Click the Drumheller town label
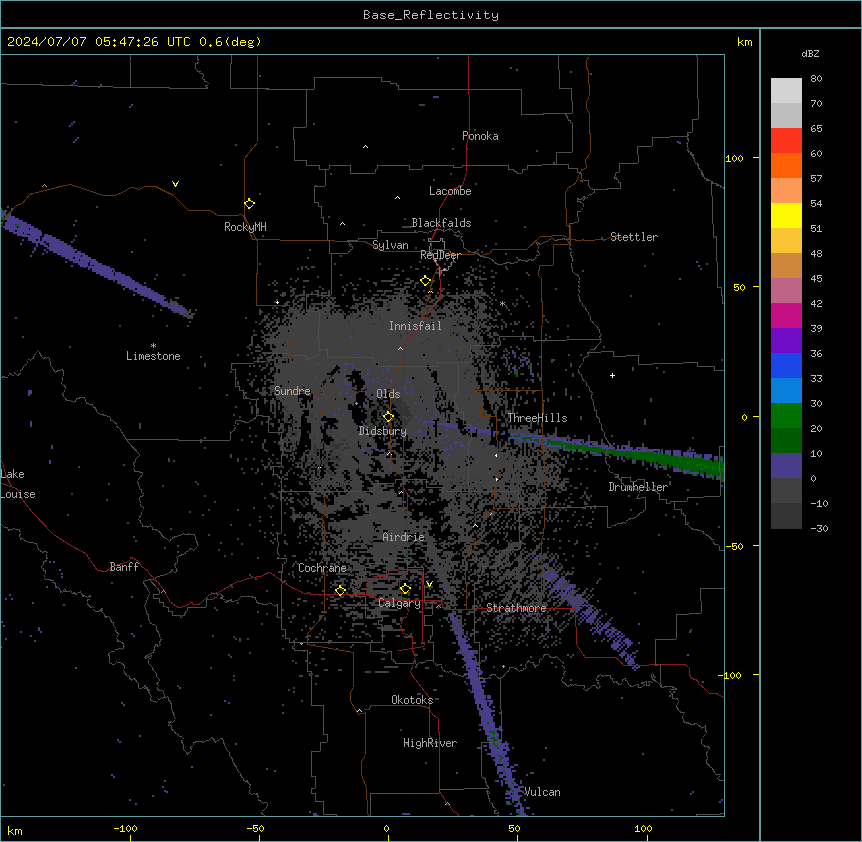The width and height of the screenshot is (862, 842). tap(638, 487)
